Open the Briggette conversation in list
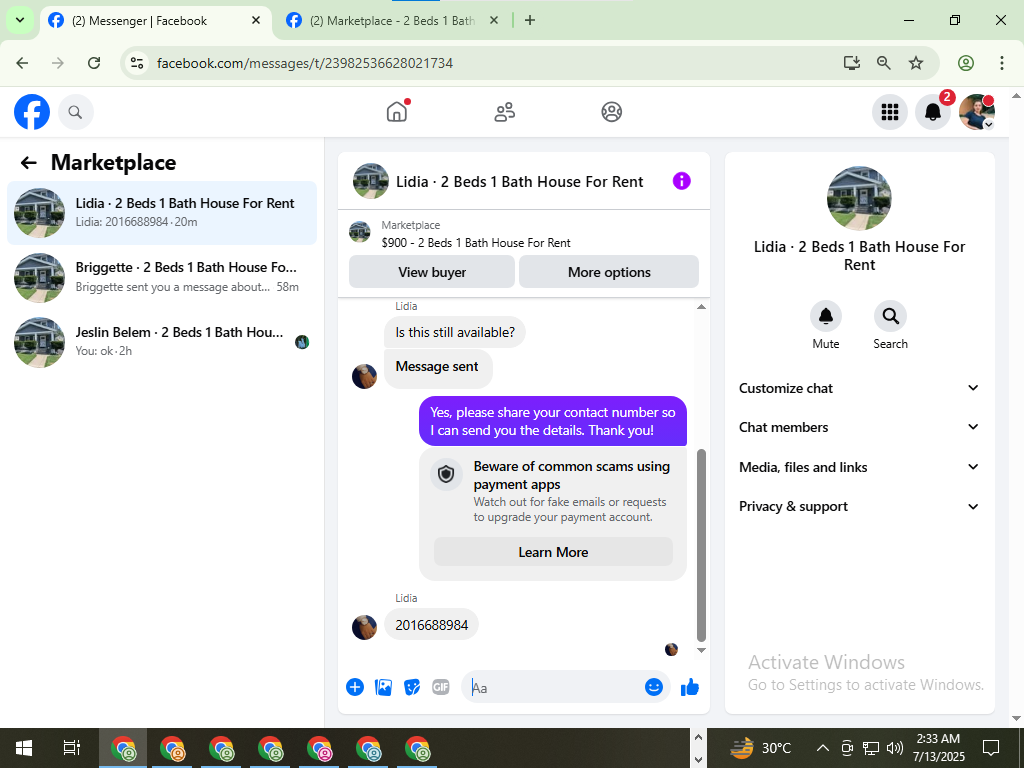 [x=162, y=278]
